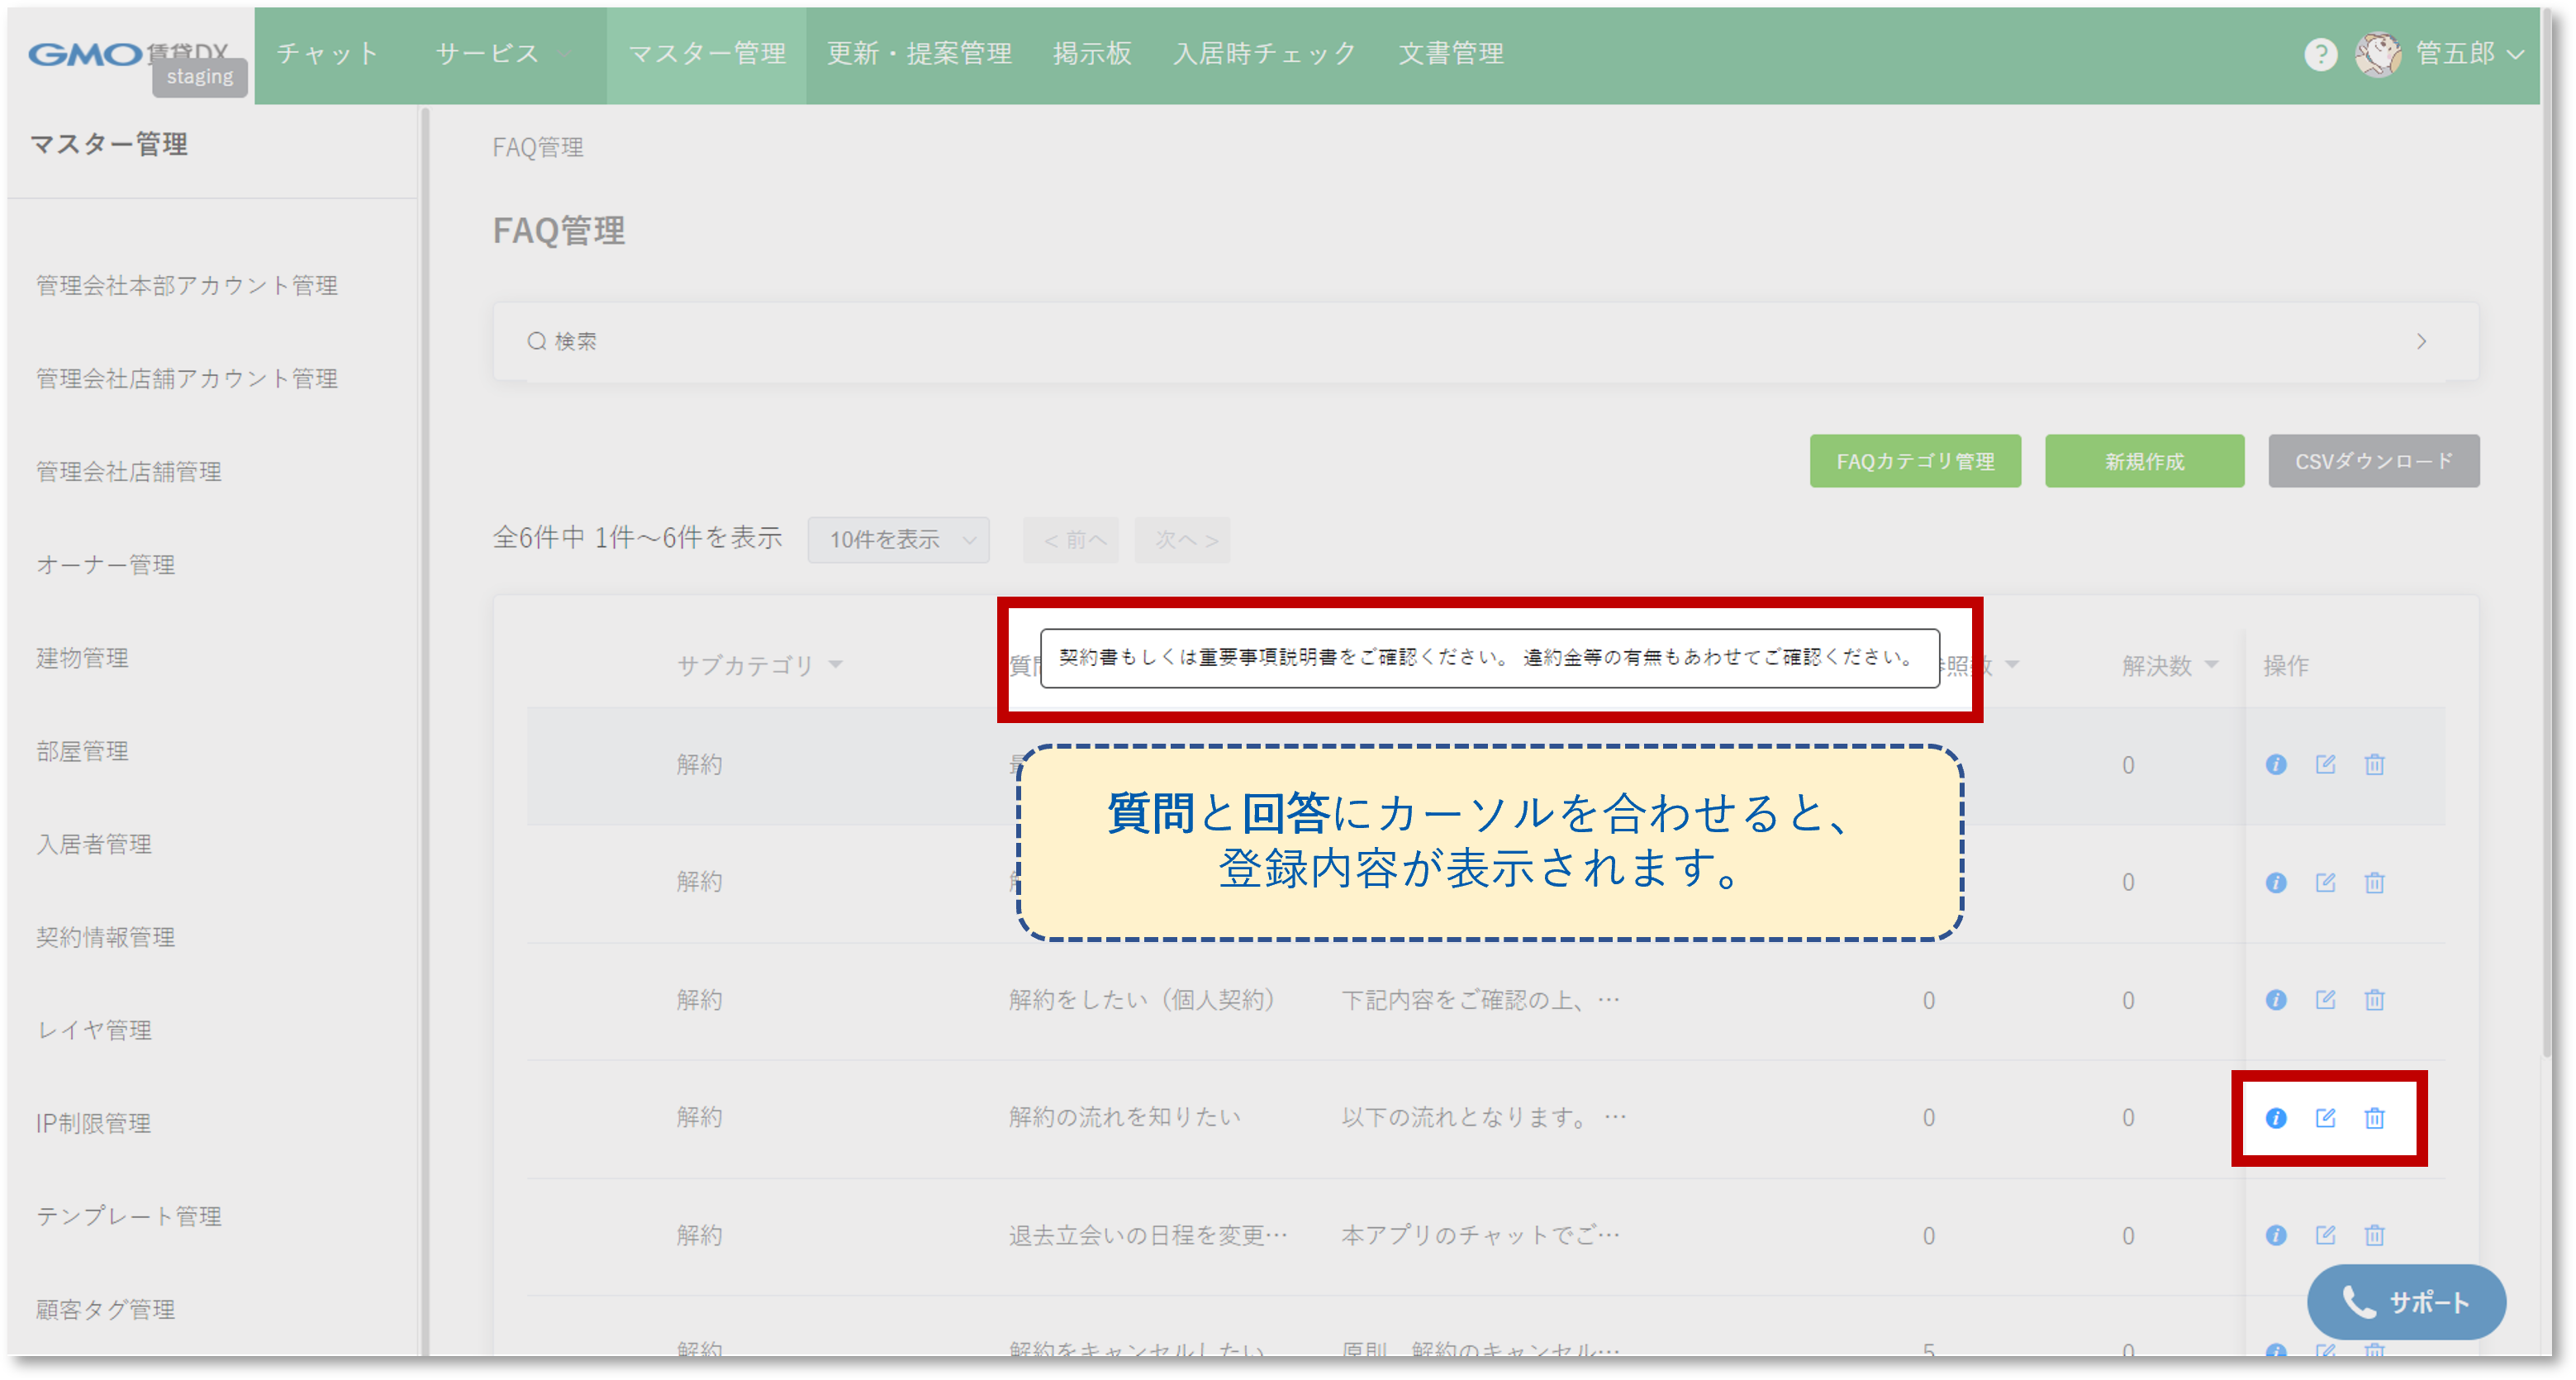Click info icon for 解約の流れを知りたい row

2276,1118
